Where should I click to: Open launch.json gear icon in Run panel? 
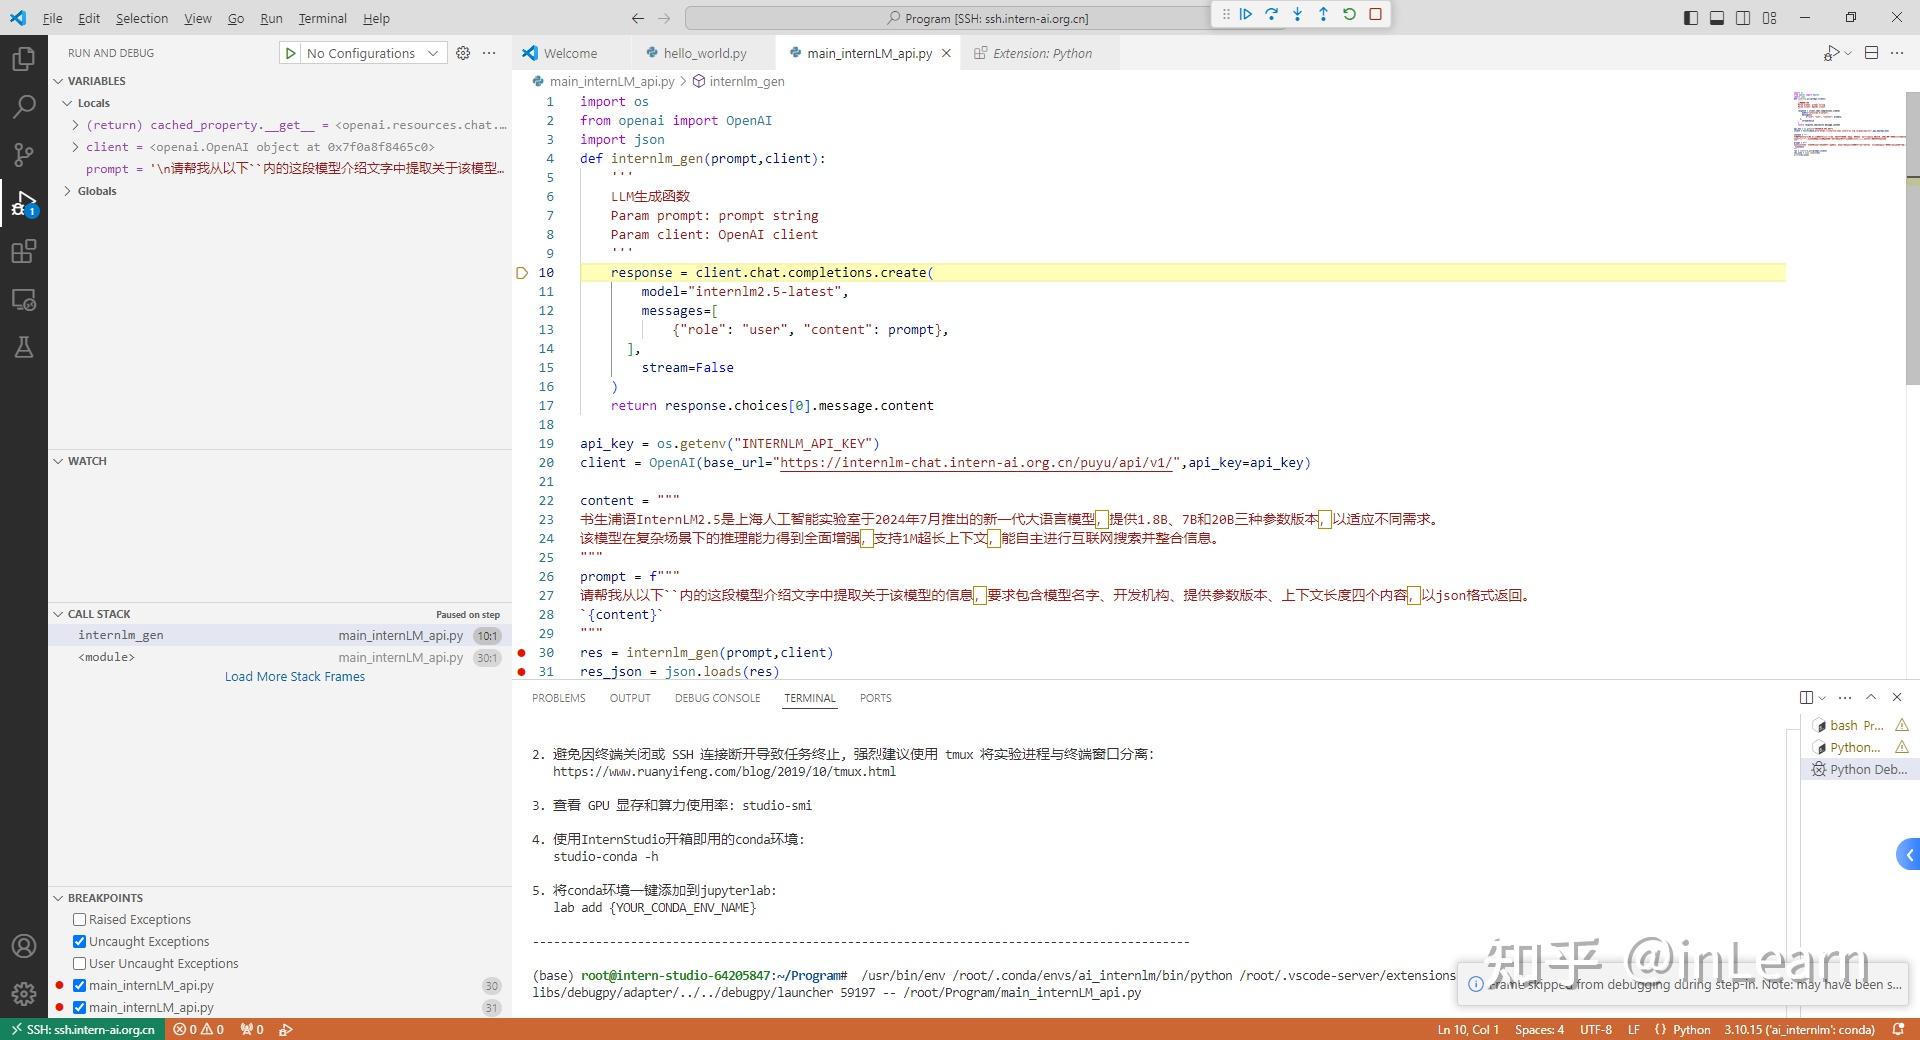(x=463, y=53)
